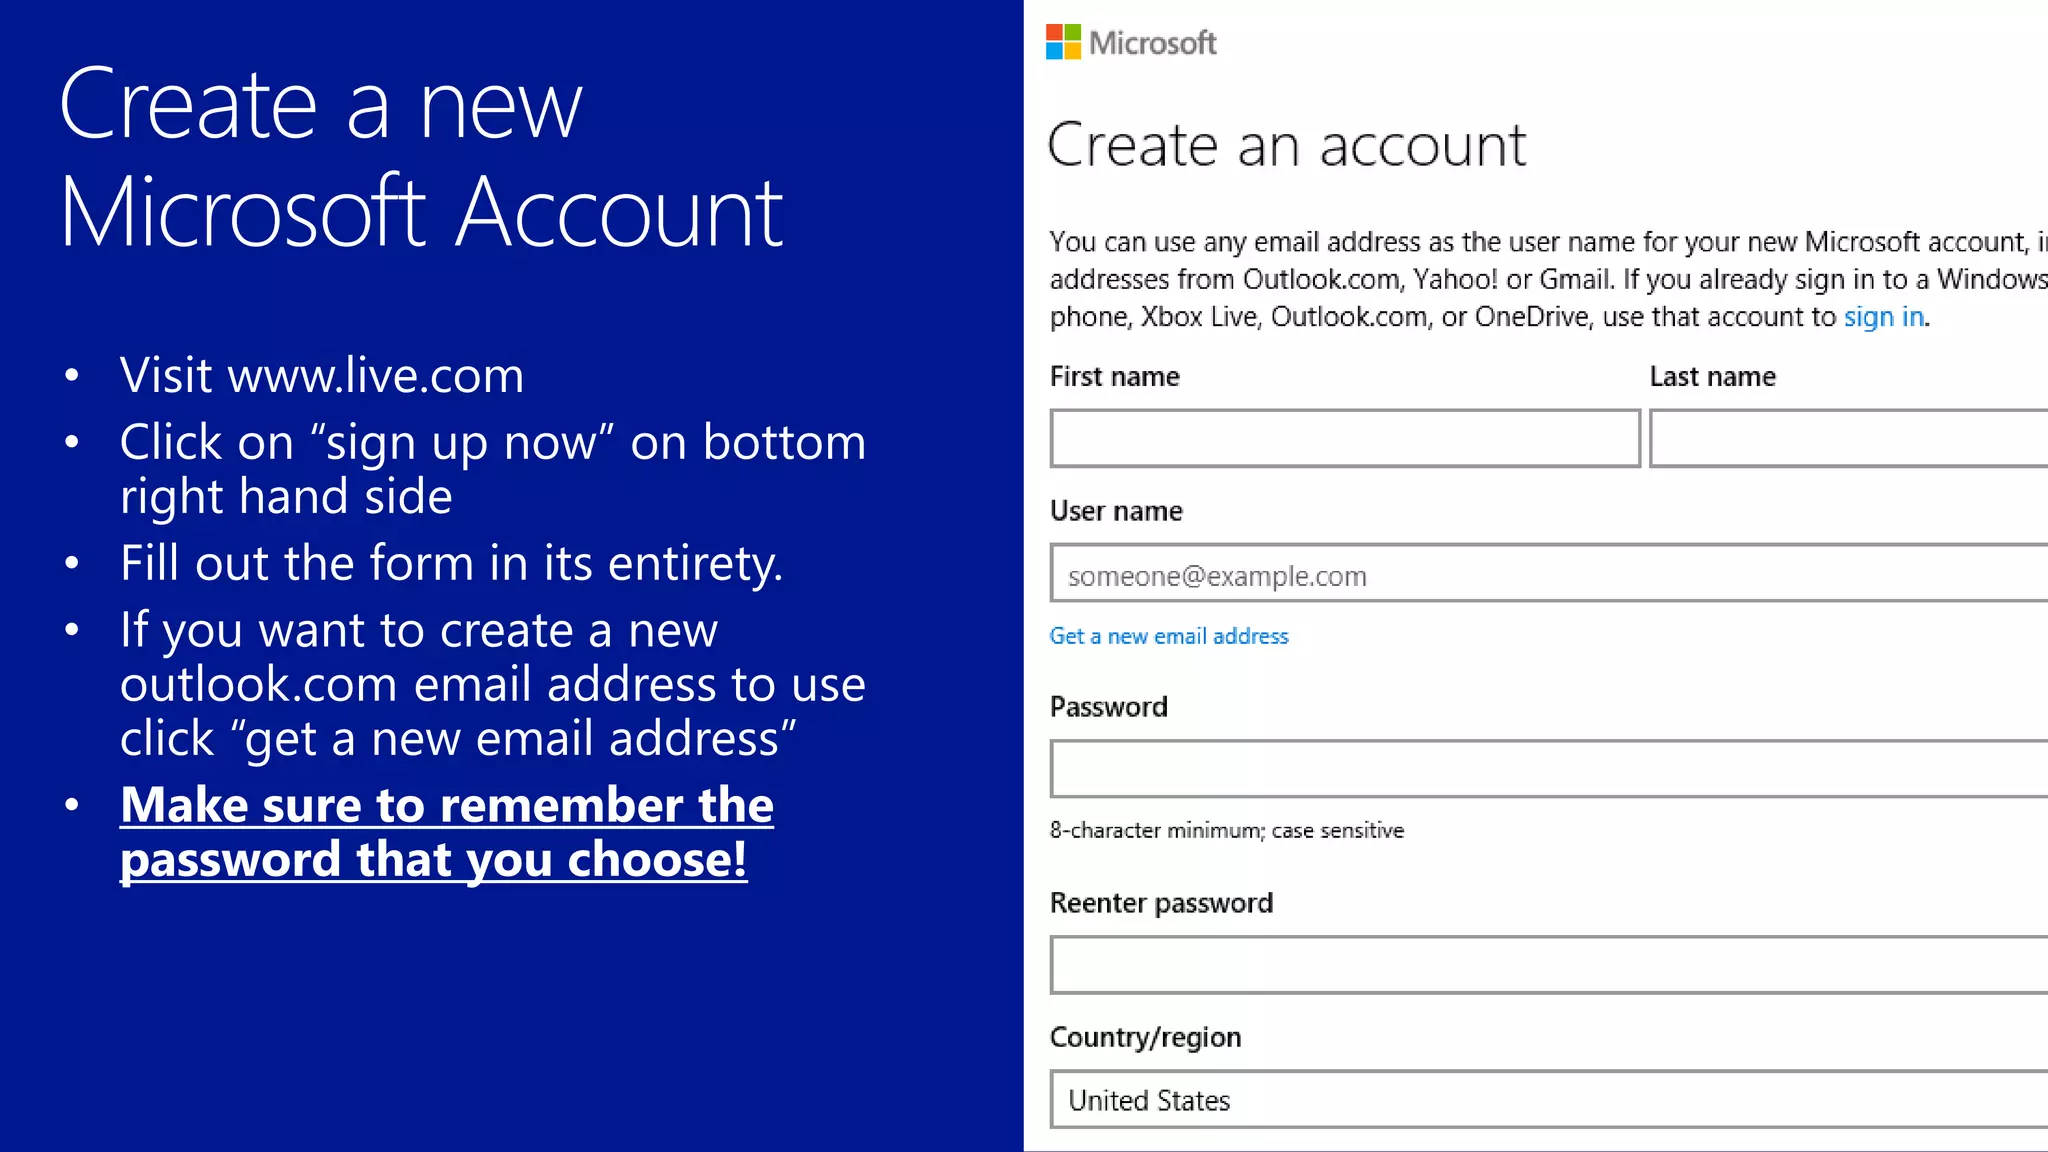This screenshot has height=1152, width=2048.
Task: Open 'Get a new email address' link
Action: click(x=1168, y=636)
